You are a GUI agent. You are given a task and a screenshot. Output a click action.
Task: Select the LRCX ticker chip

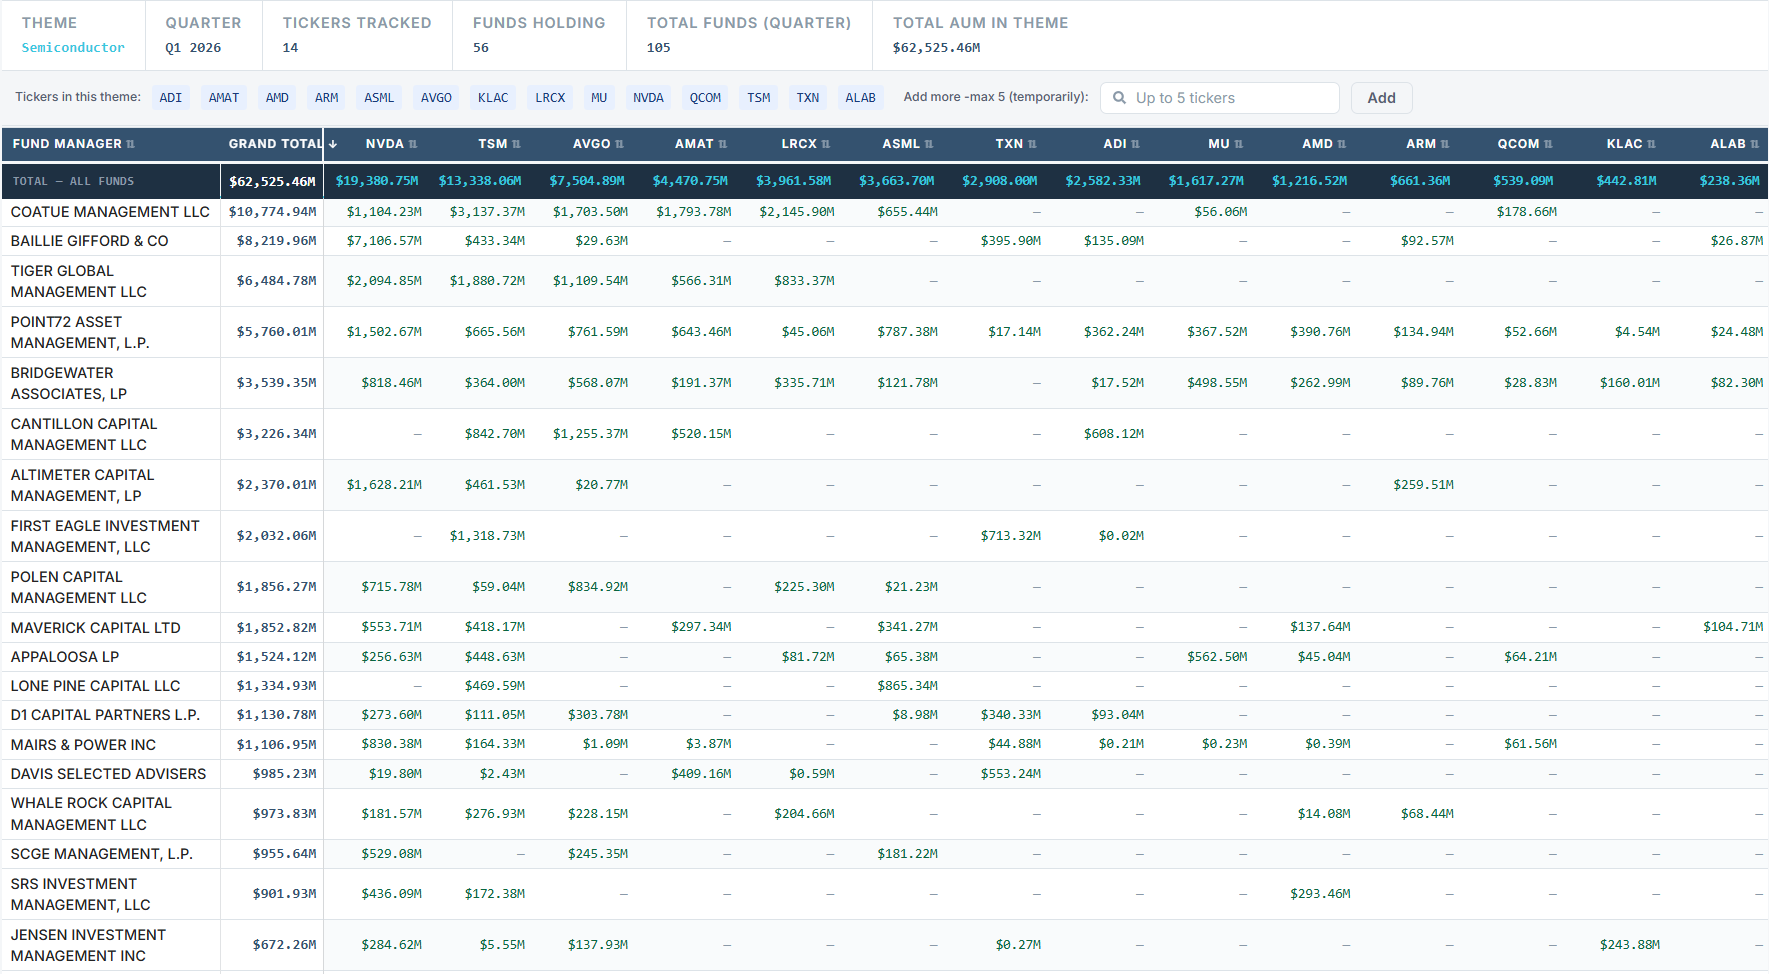click(x=550, y=98)
